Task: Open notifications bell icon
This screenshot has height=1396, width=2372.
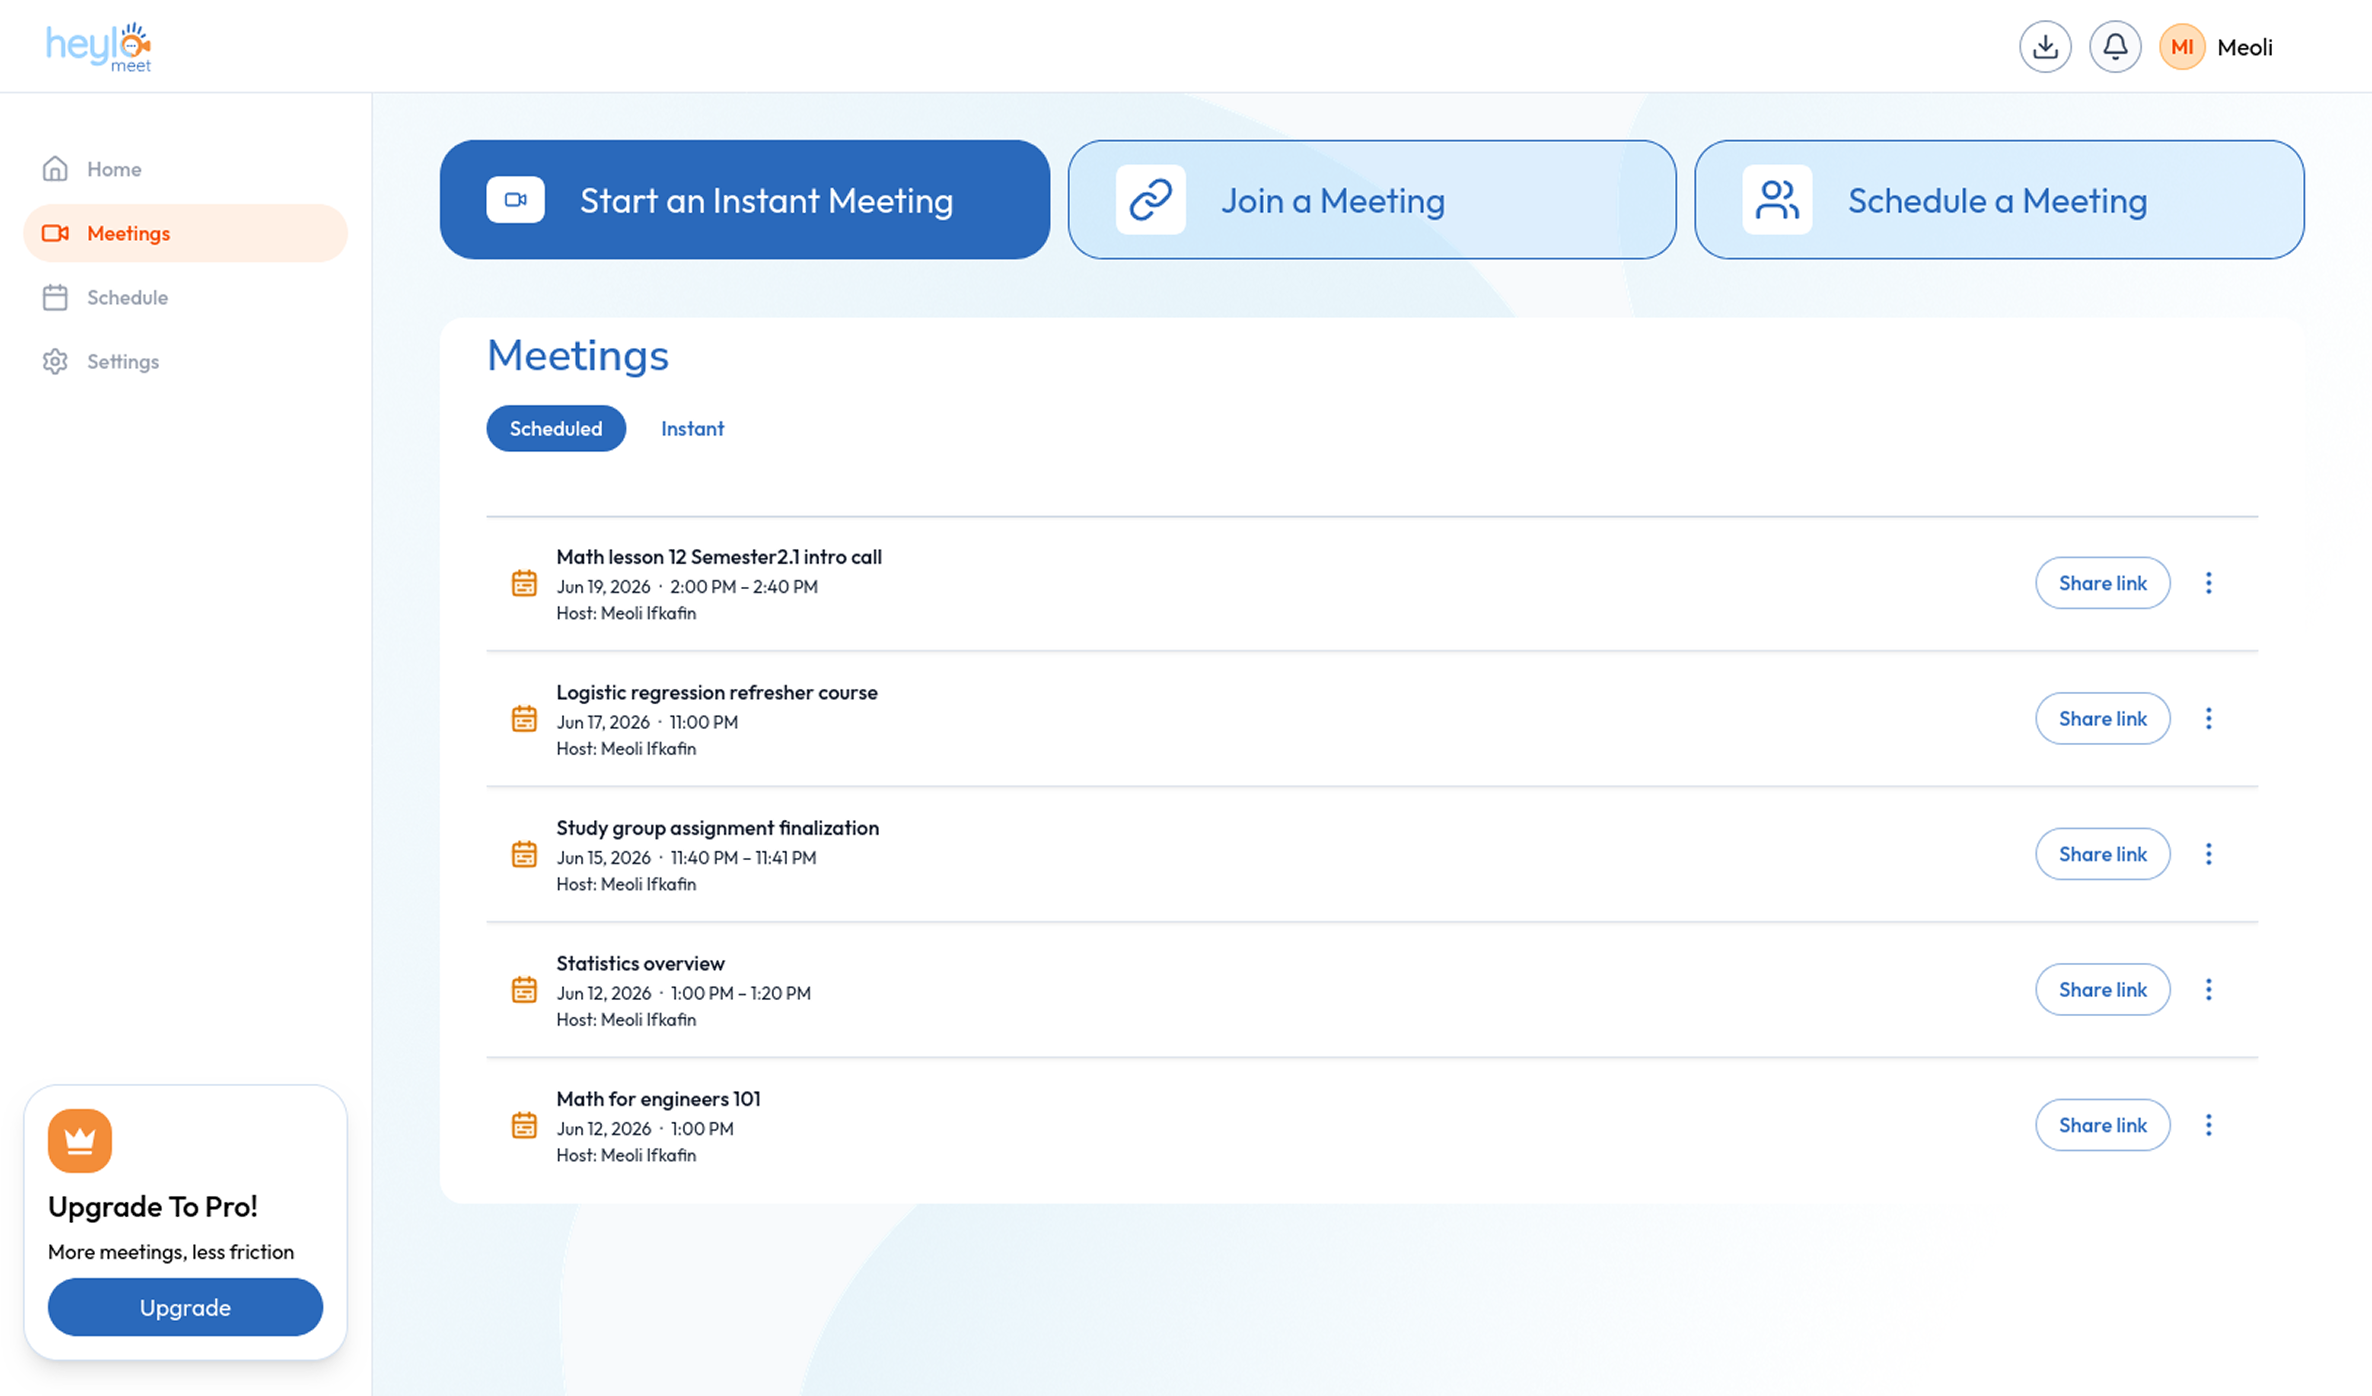Action: coord(2115,47)
